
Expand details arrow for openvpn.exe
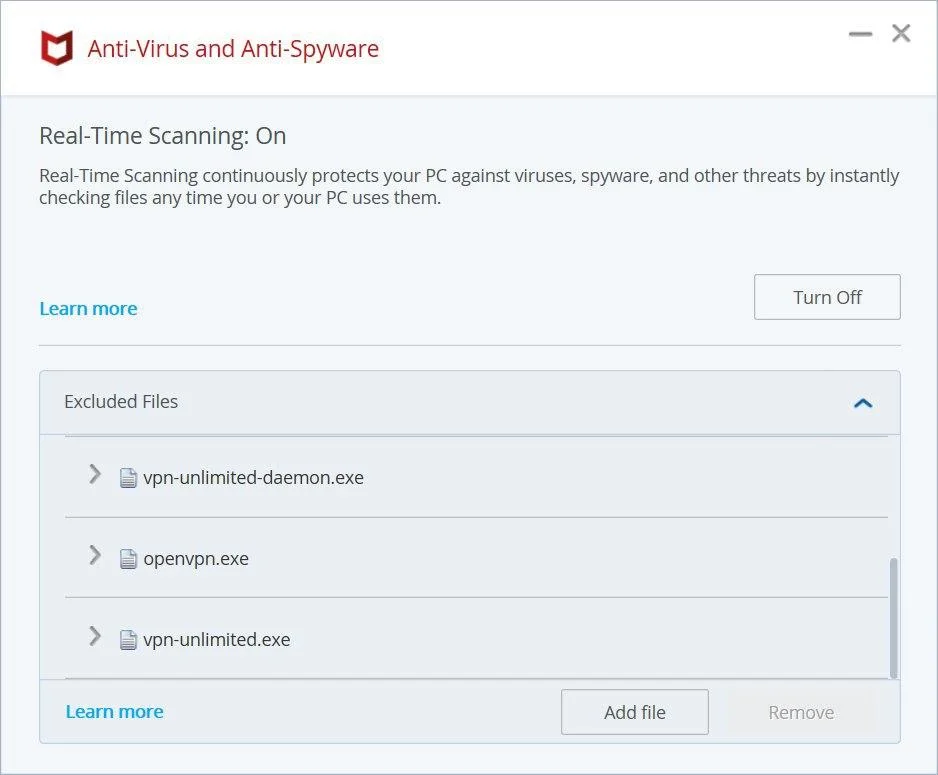95,555
